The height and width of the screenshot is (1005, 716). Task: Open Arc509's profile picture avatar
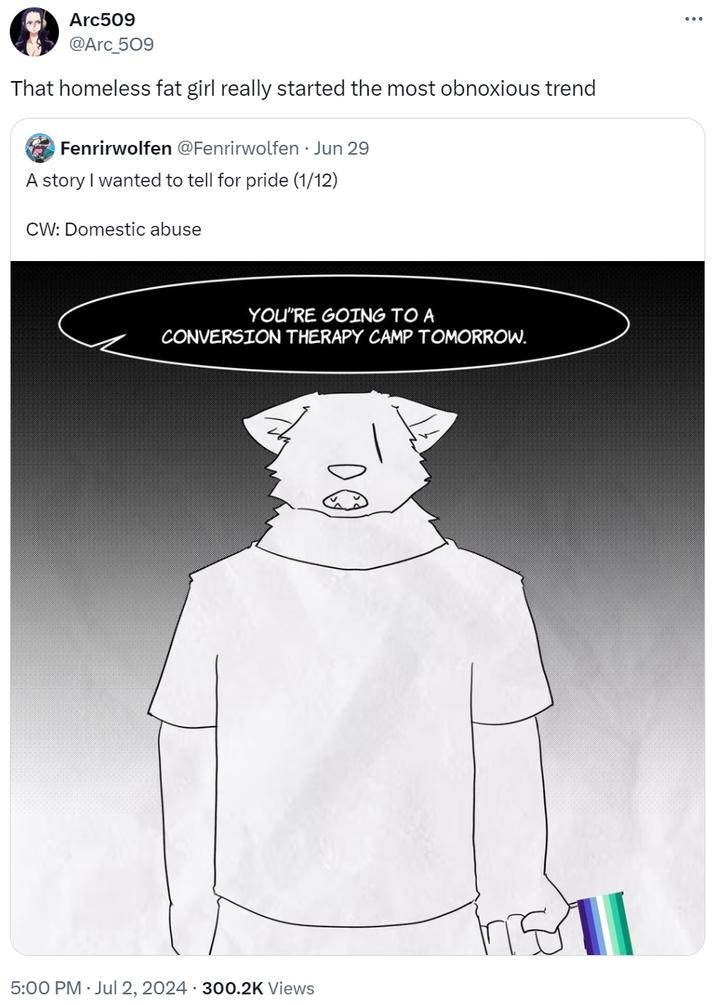pos(35,32)
